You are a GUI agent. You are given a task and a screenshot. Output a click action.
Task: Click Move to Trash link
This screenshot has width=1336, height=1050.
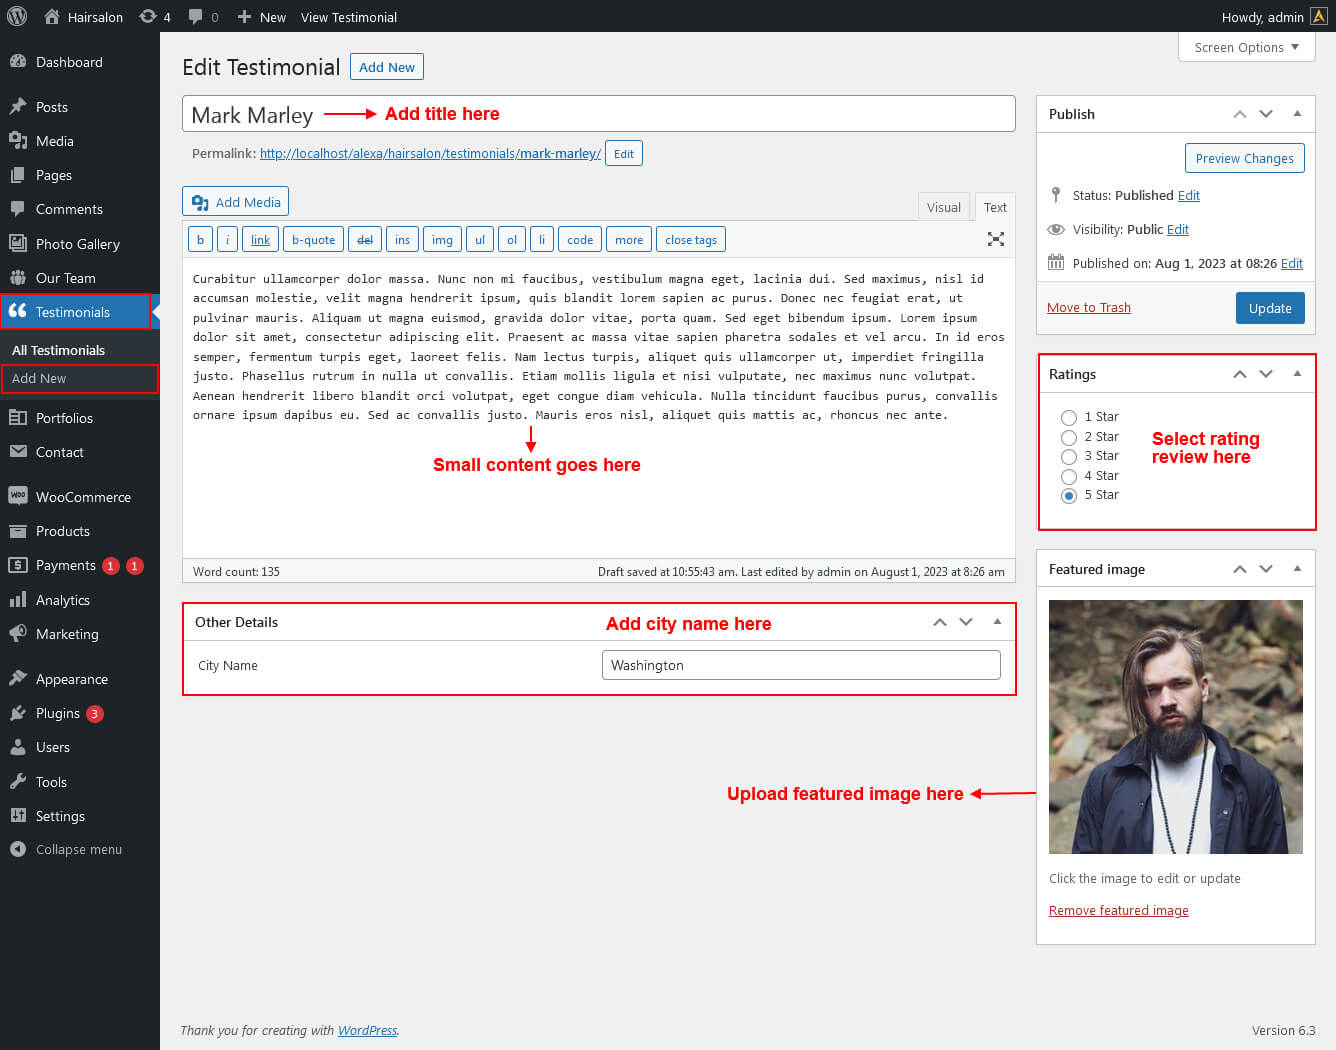(x=1089, y=307)
